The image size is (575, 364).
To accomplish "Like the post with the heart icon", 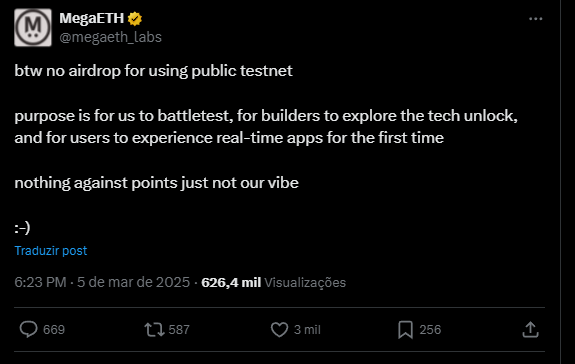I will click(279, 329).
